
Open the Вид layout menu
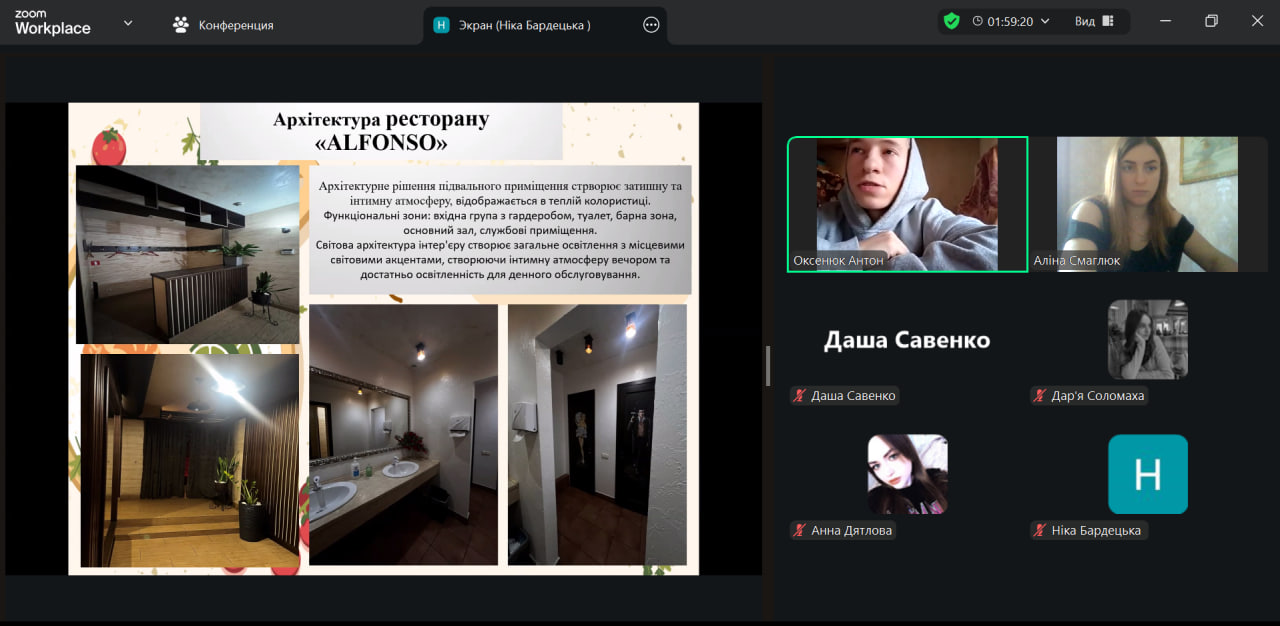1094,21
